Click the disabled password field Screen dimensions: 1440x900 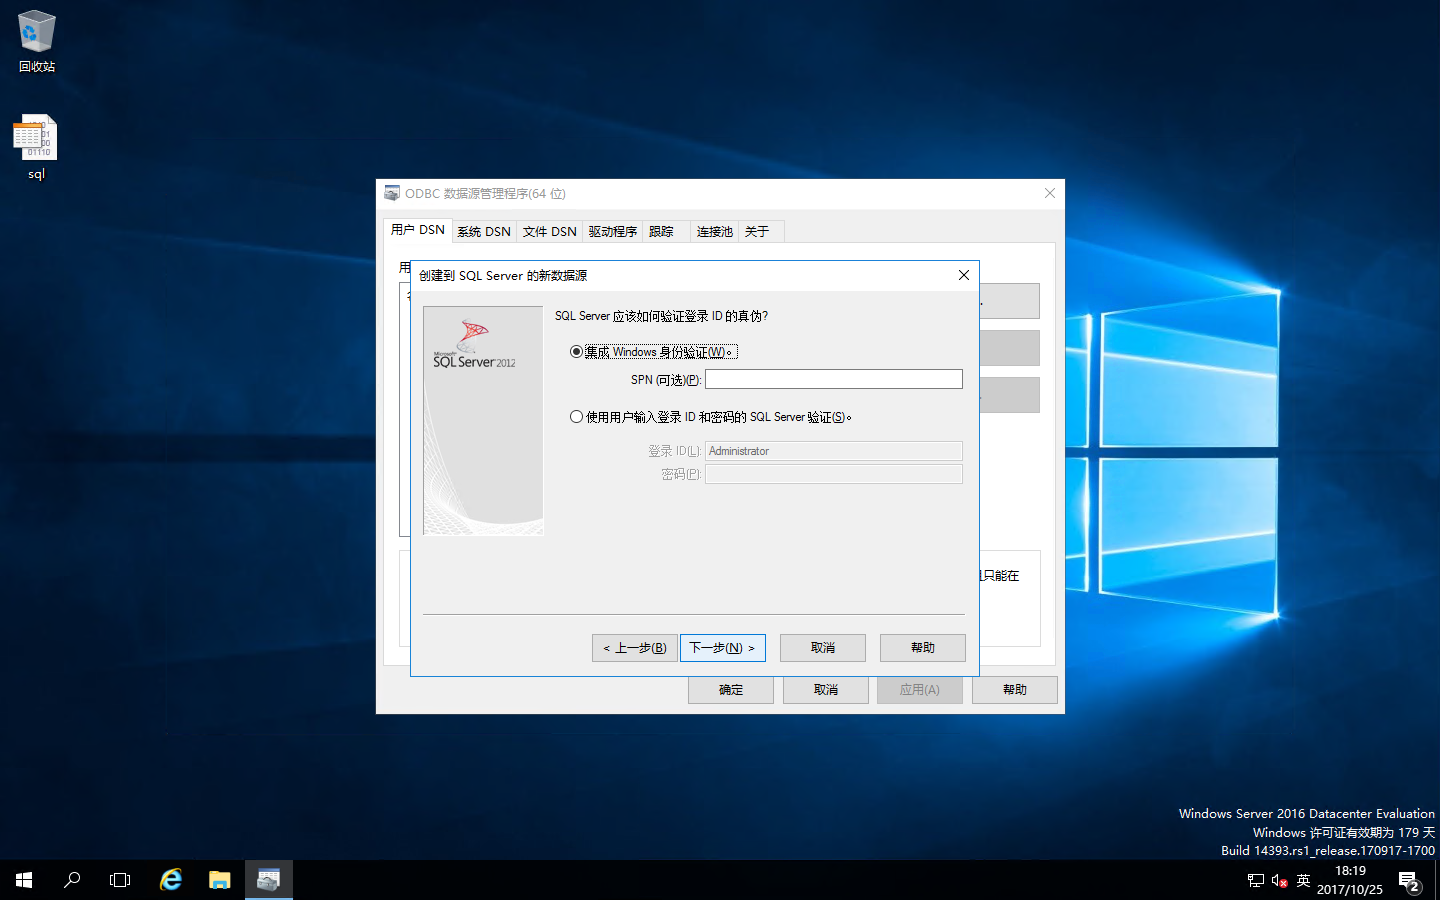click(x=834, y=474)
